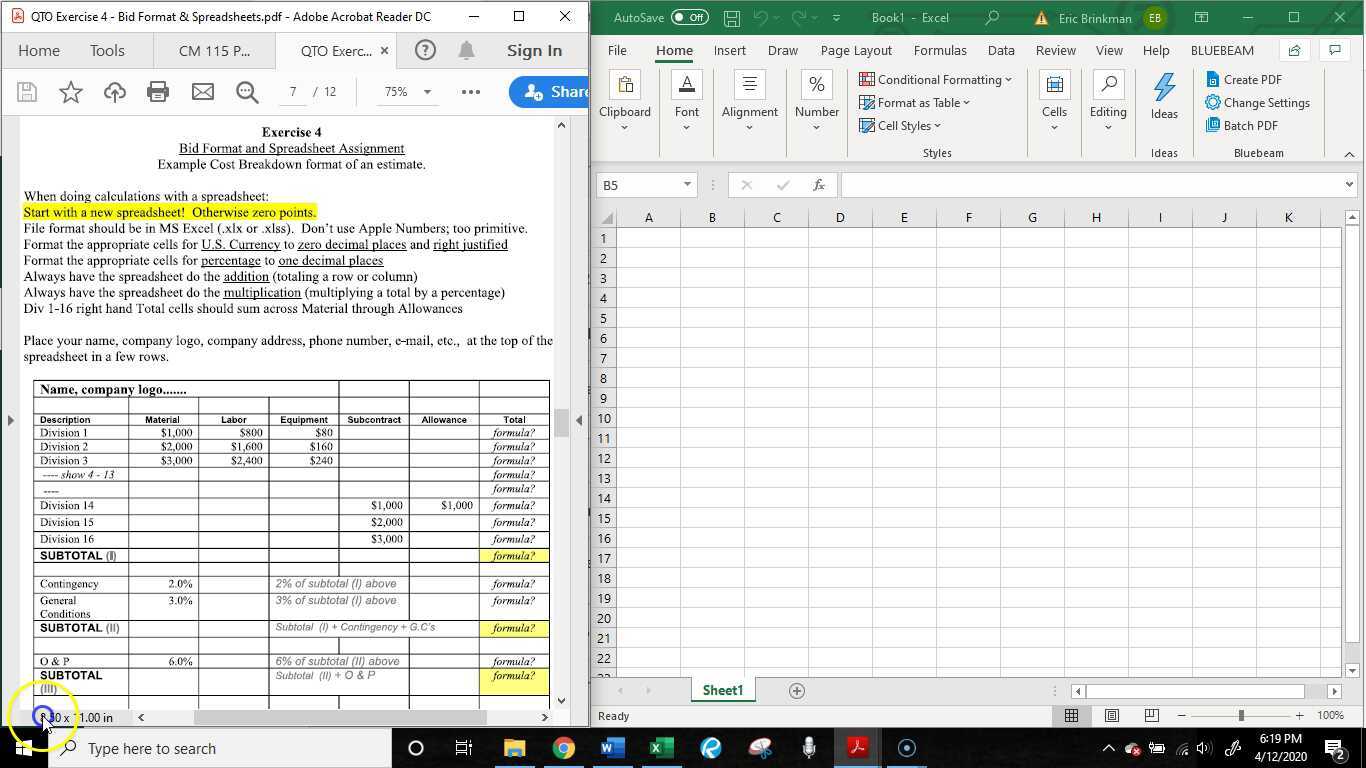This screenshot has width=1366, height=768.
Task: Expand the Name Box dropdown arrow
Action: (x=687, y=185)
